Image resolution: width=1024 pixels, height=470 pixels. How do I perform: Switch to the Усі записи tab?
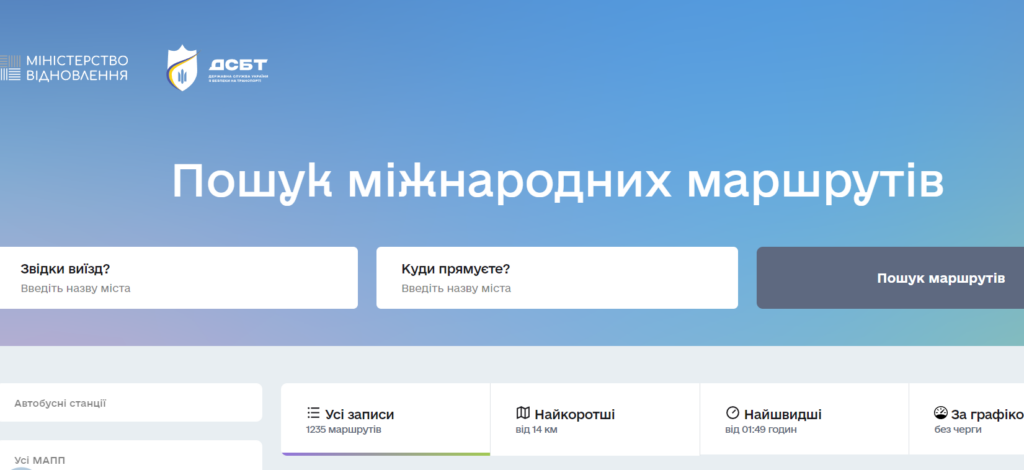pos(385,419)
